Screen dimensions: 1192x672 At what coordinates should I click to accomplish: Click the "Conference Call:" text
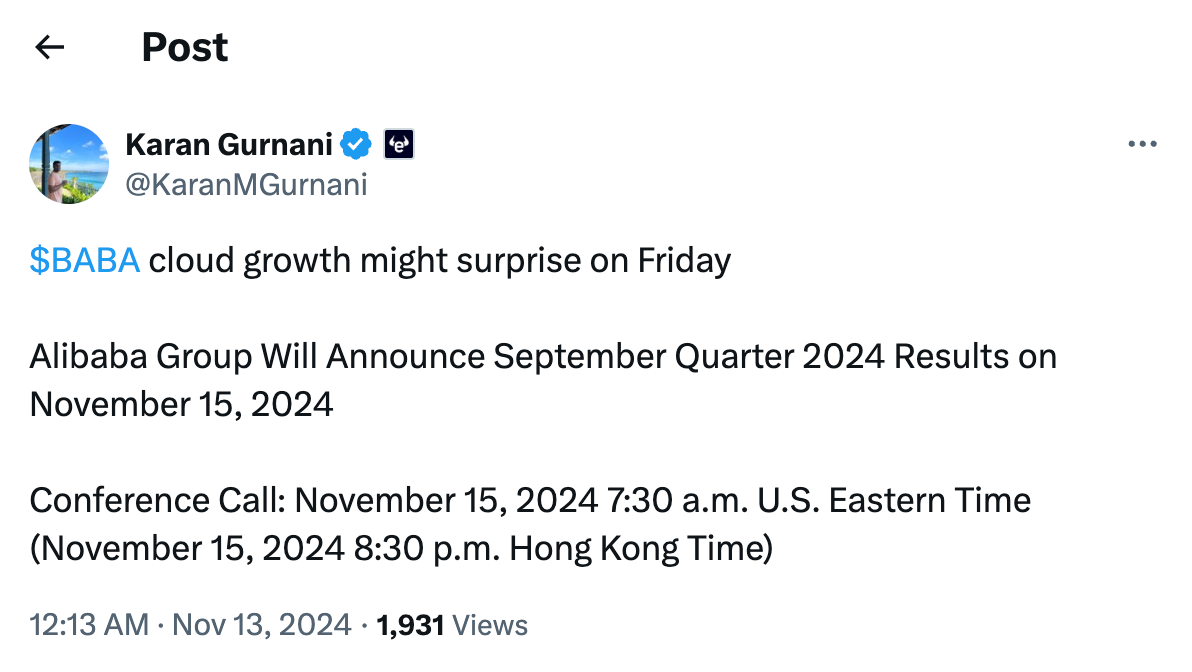[160, 500]
